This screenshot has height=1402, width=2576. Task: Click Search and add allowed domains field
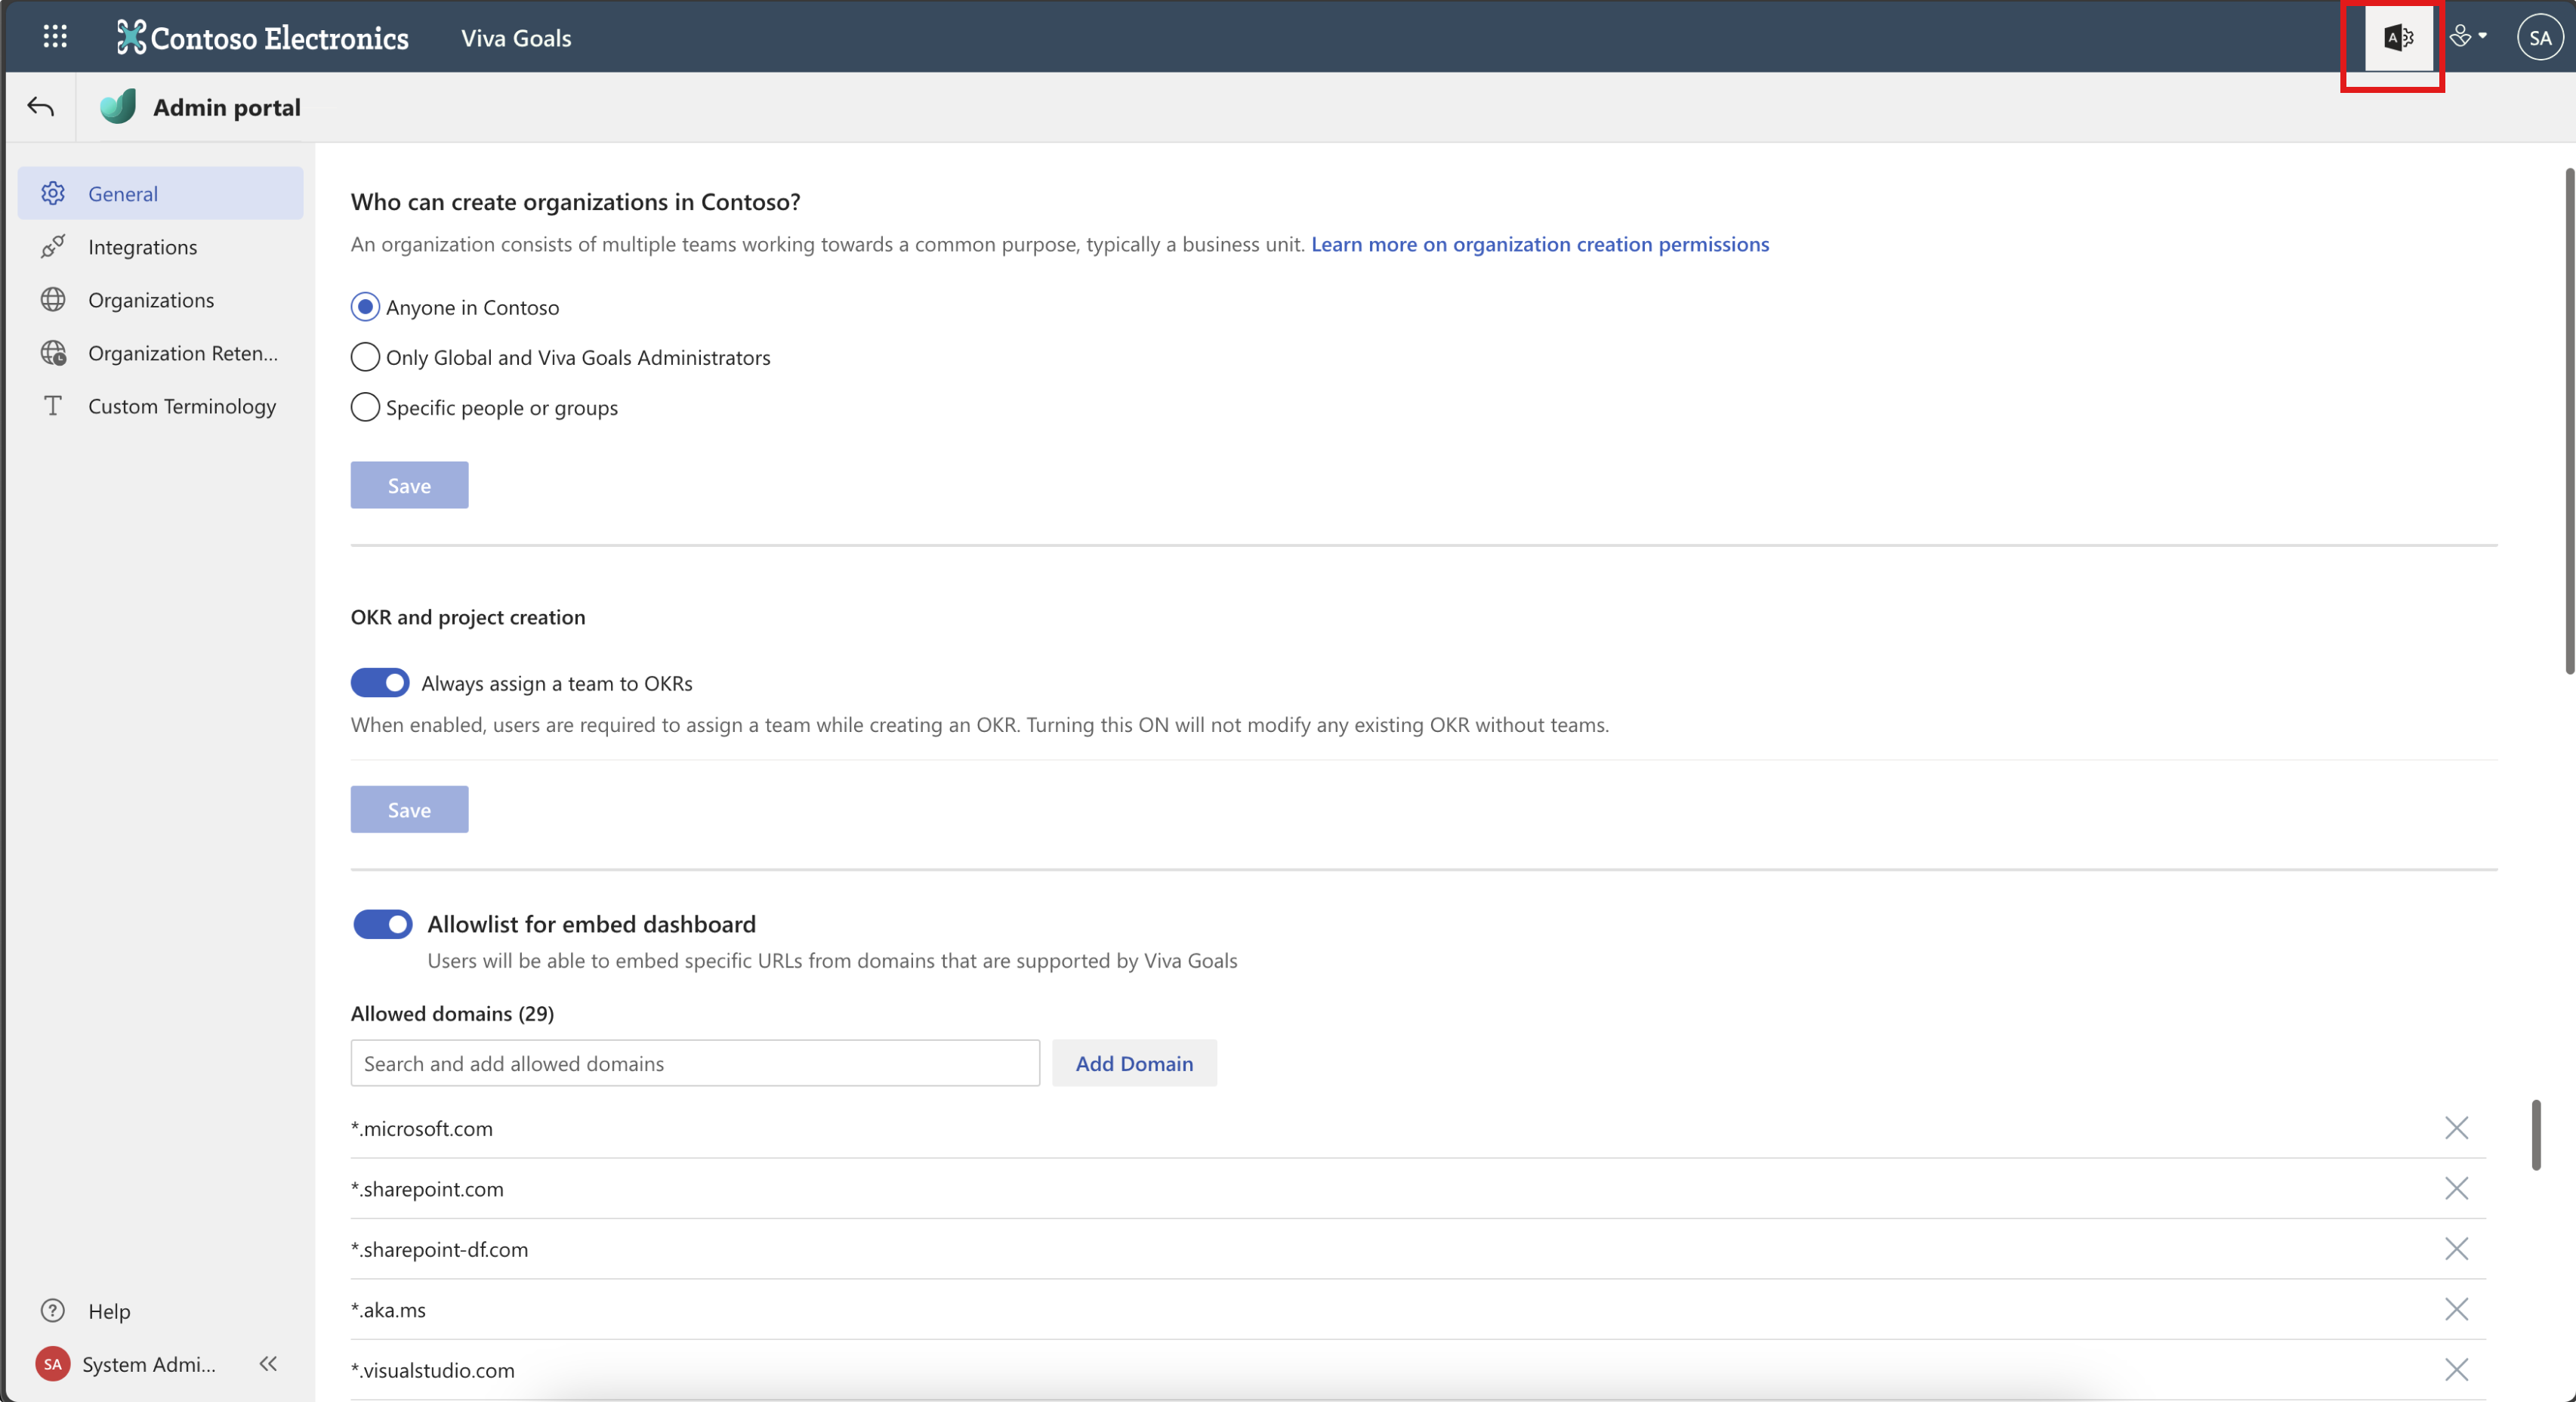(x=694, y=1063)
